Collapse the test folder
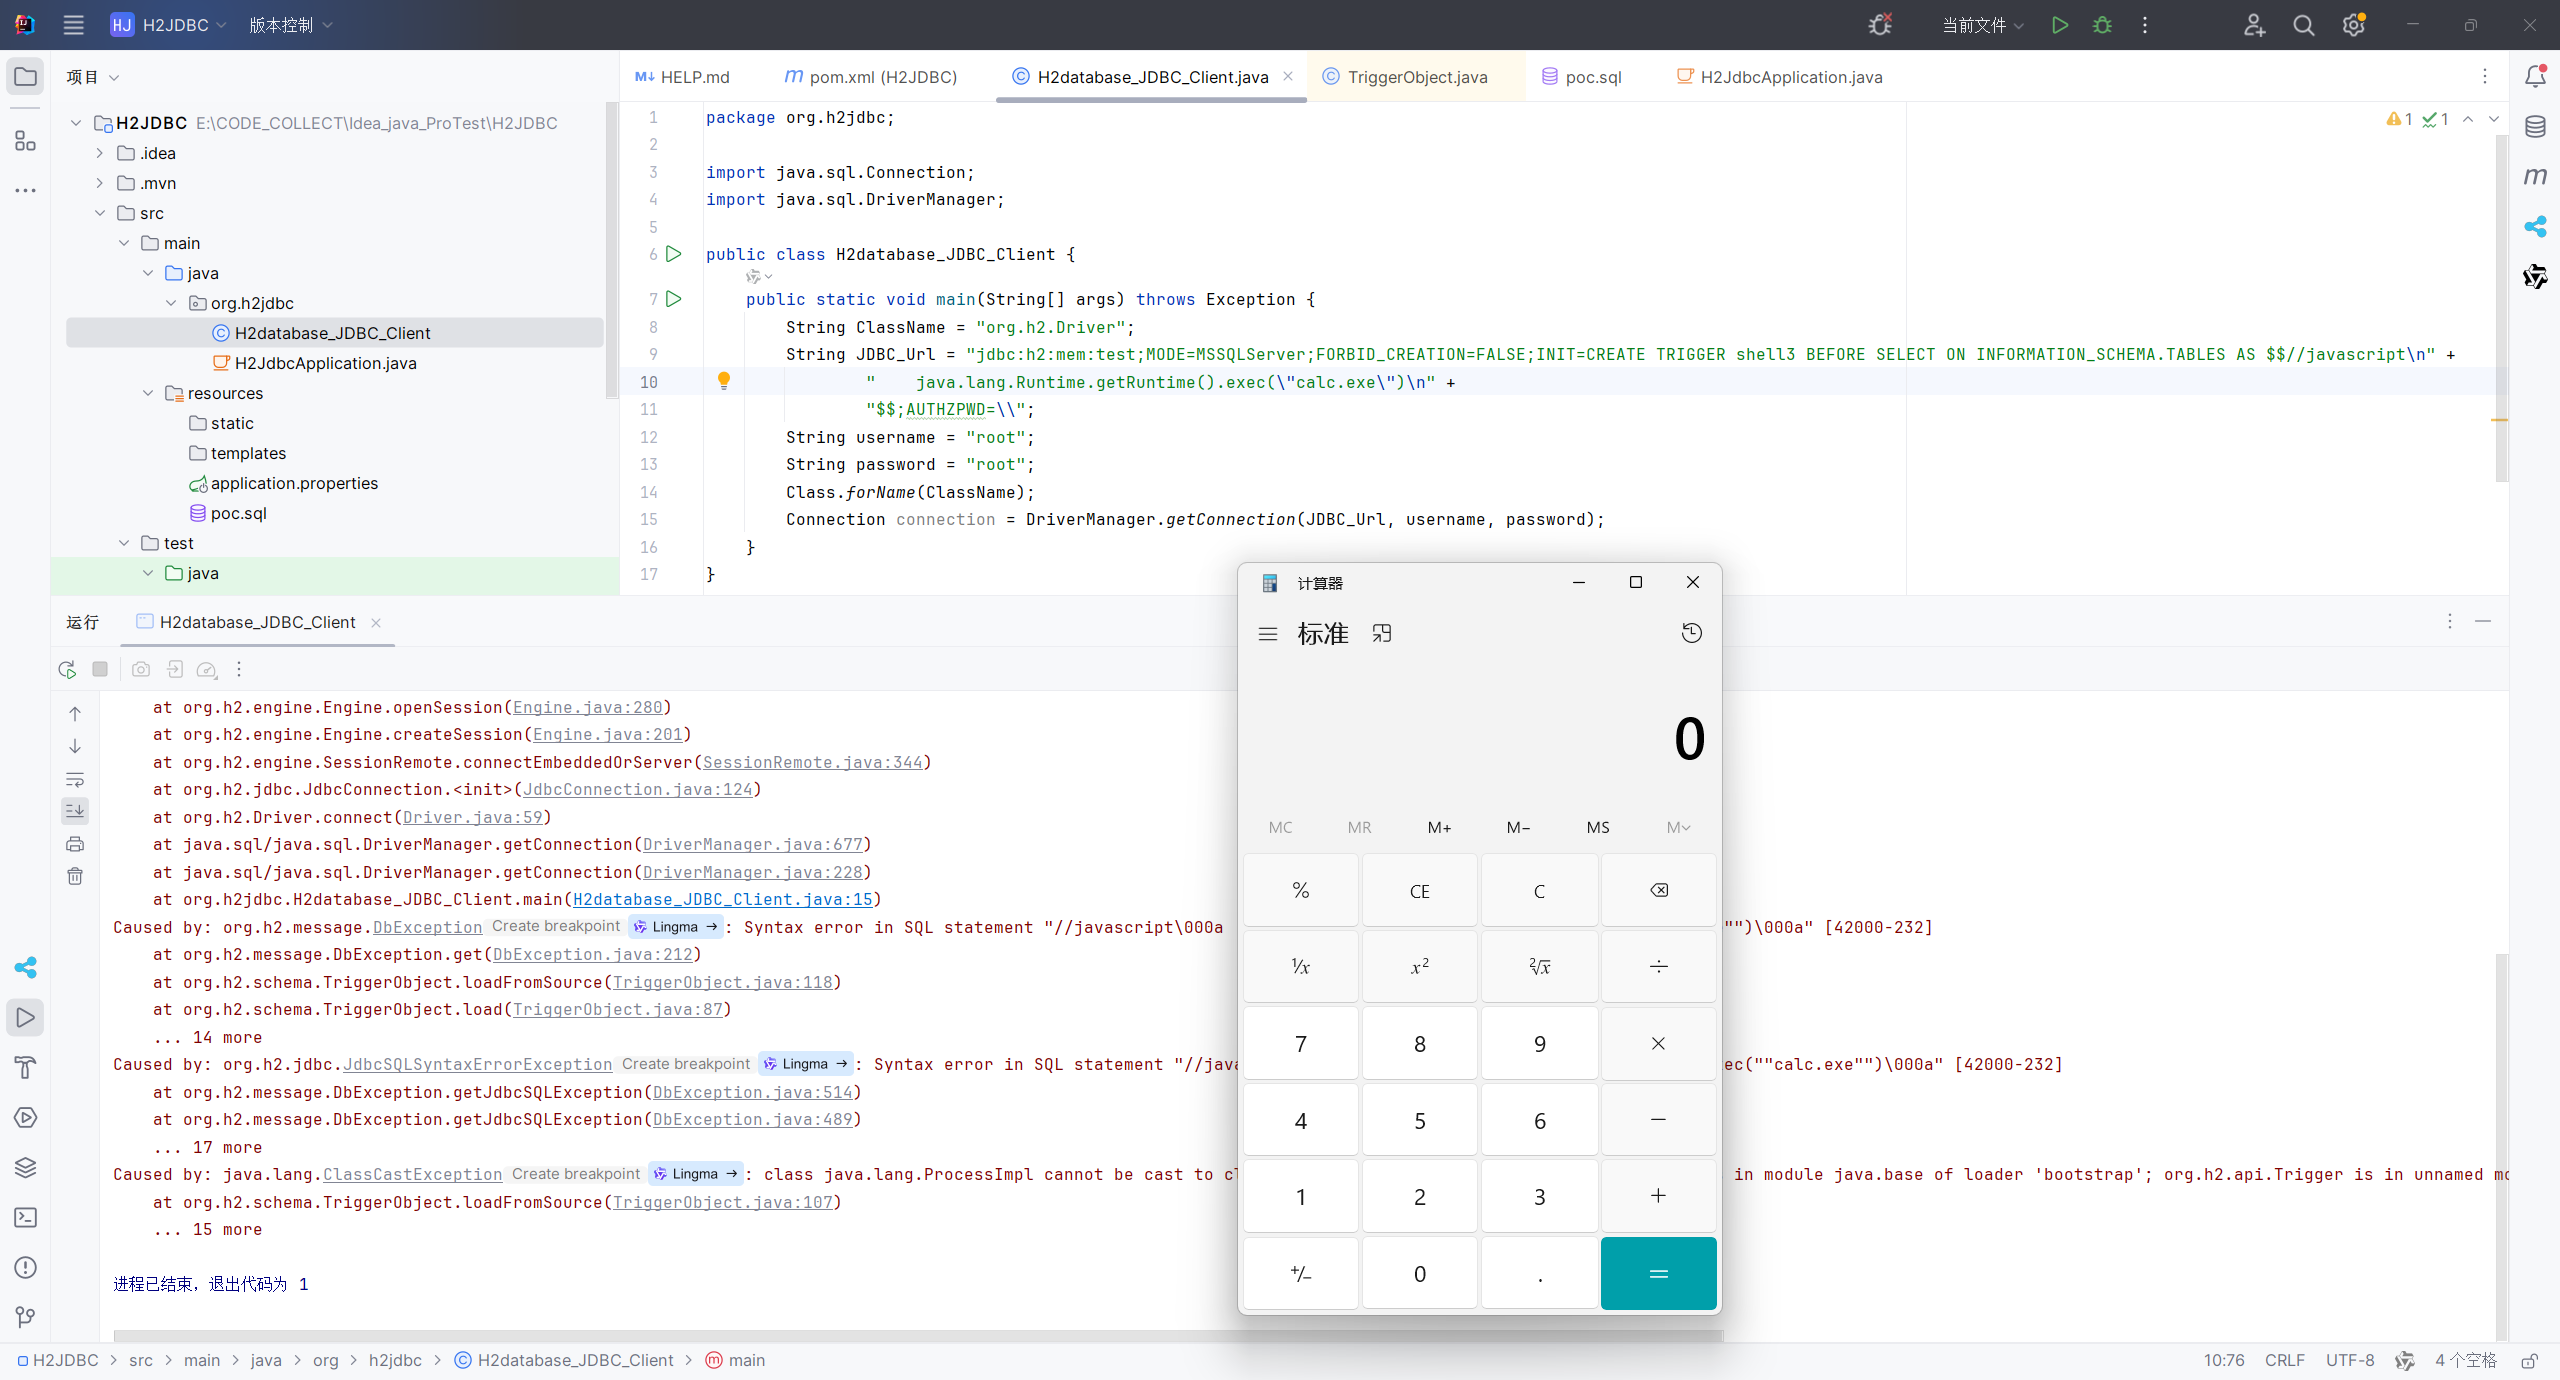2560x1380 pixels. point(124,543)
